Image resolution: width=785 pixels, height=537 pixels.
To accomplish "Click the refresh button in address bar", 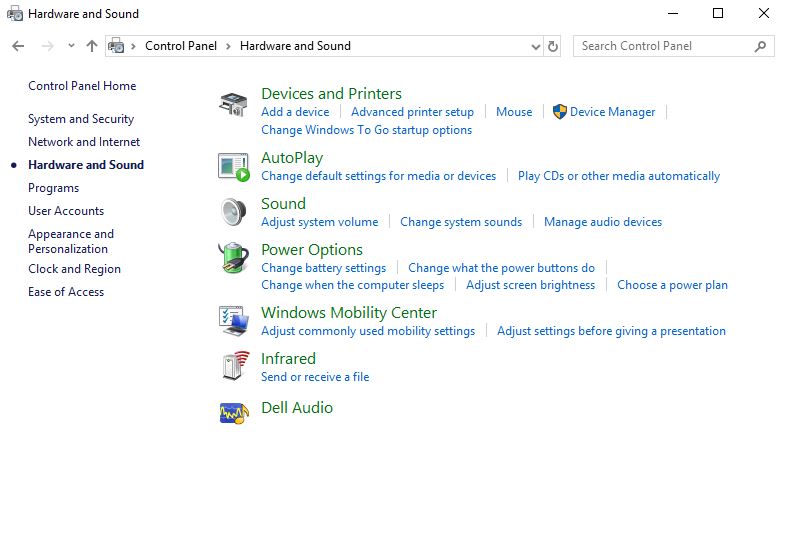I will tap(553, 46).
